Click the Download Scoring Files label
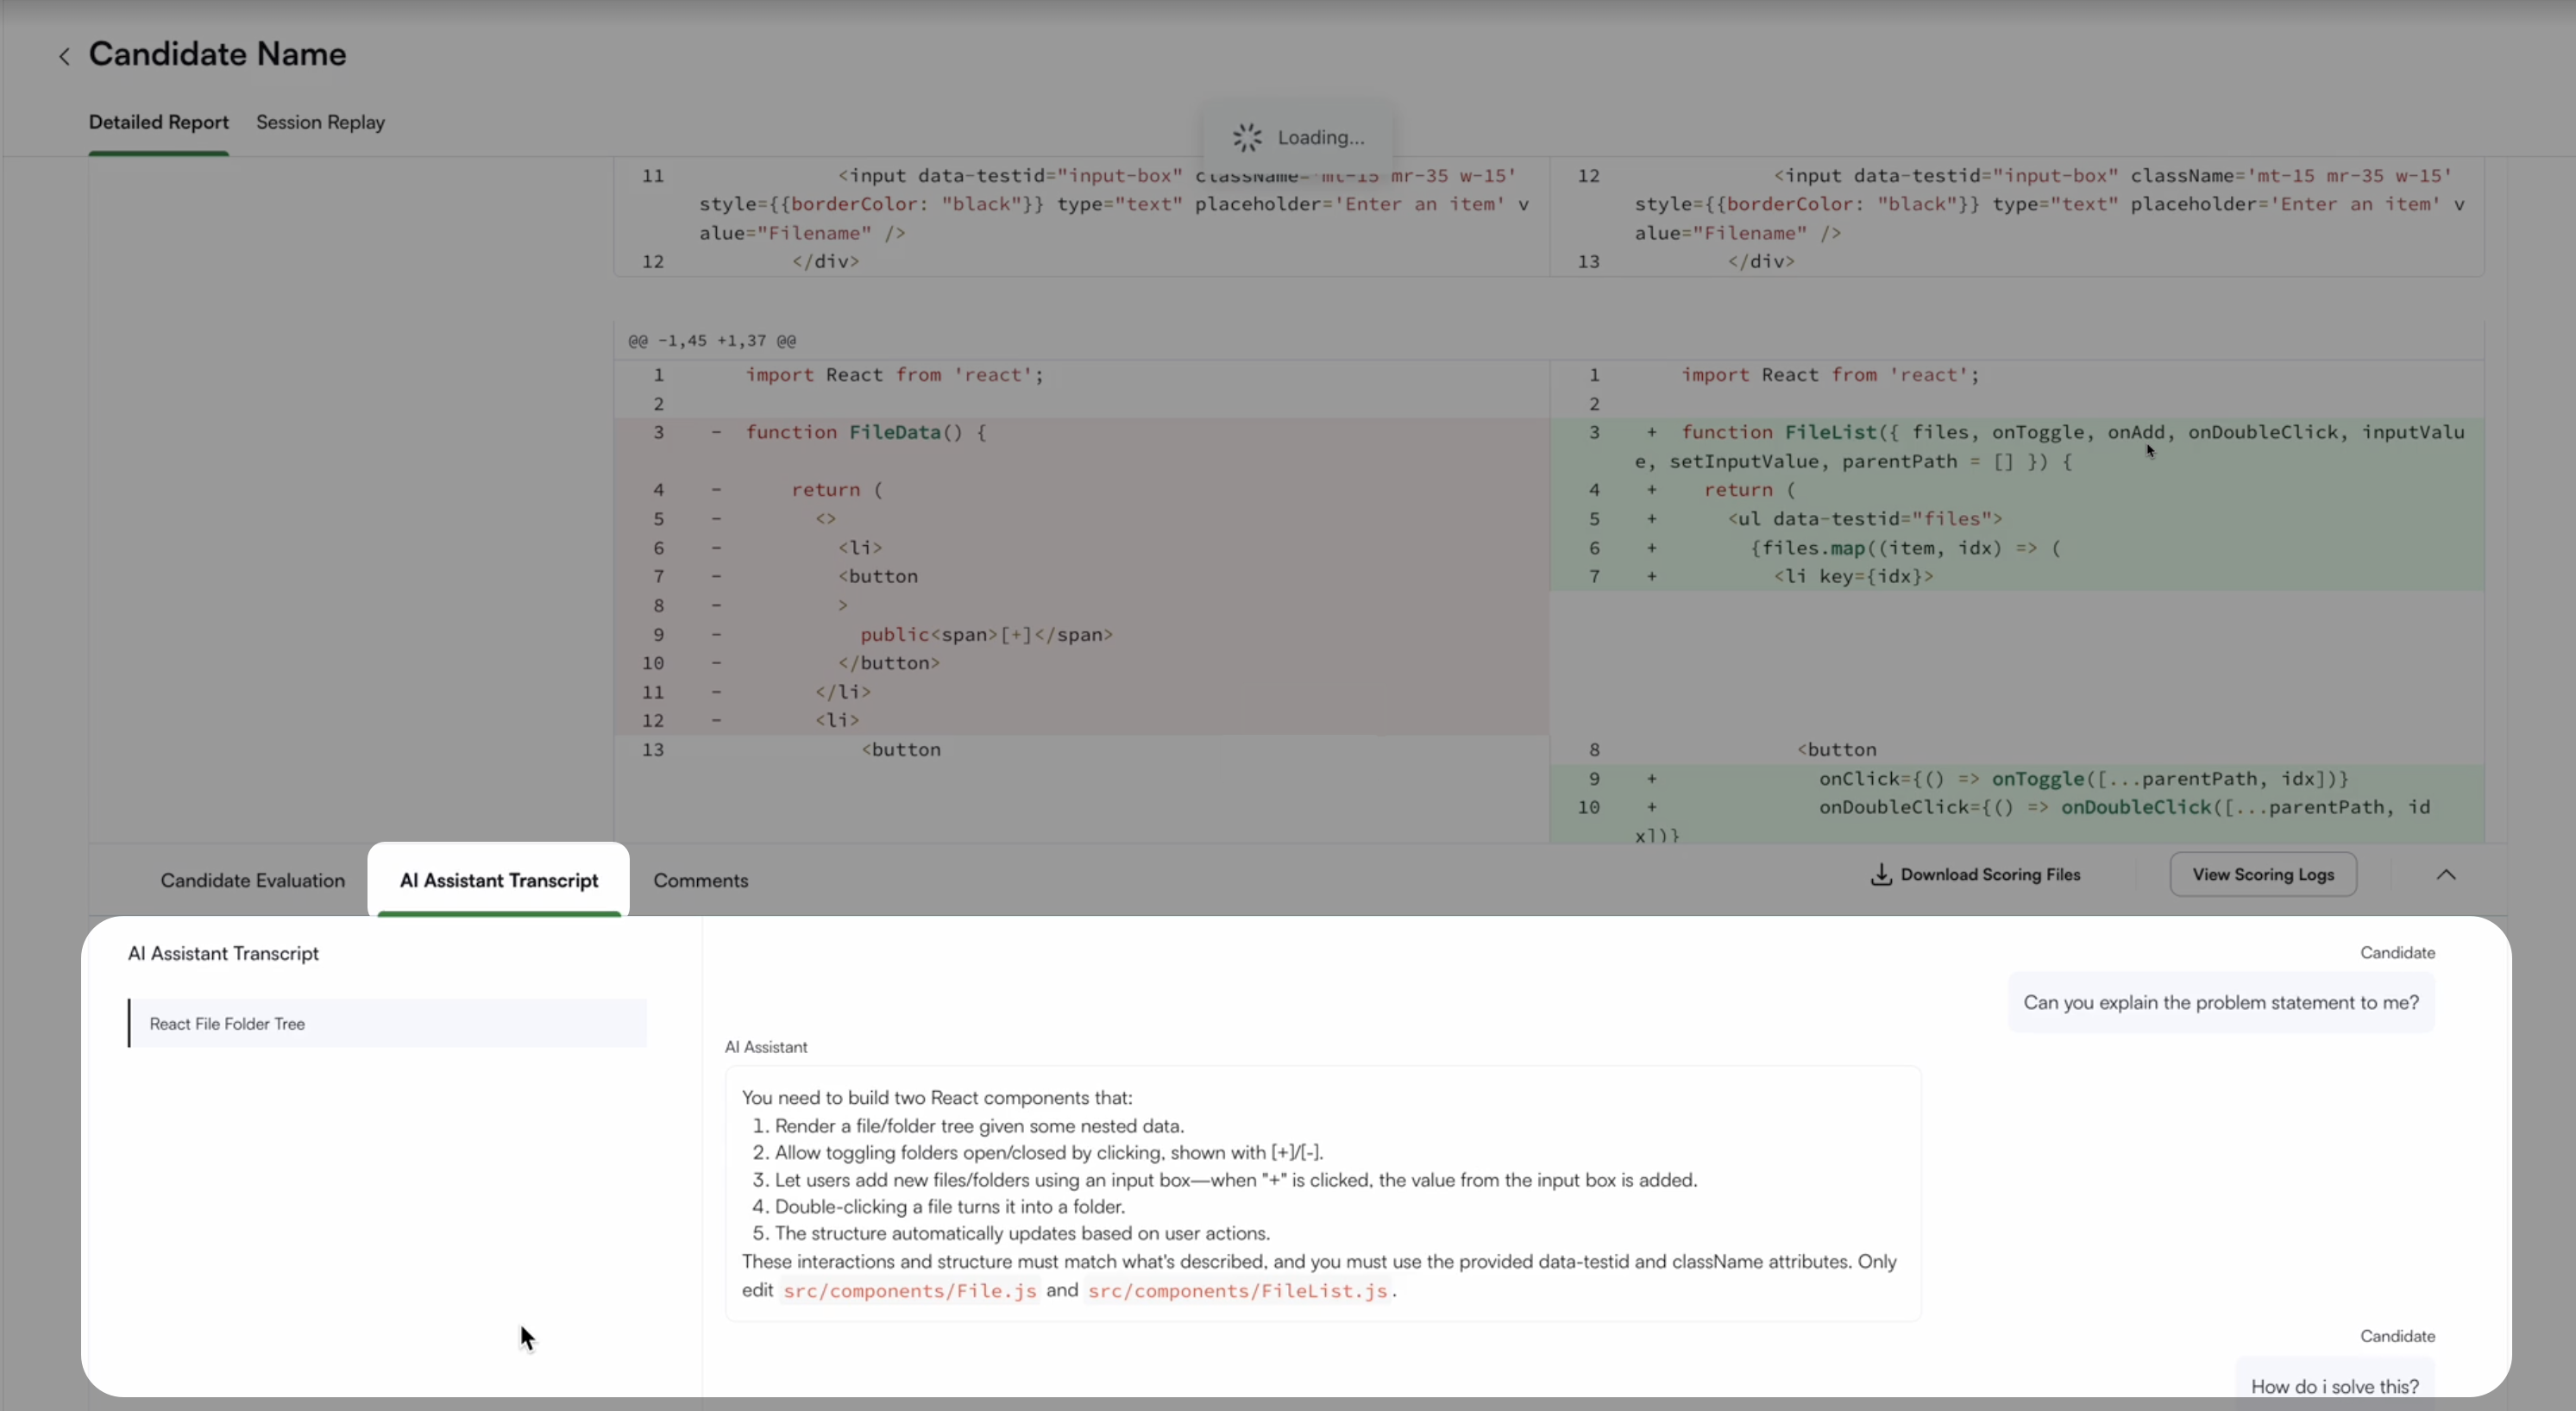This screenshot has width=2576, height=1411. point(1989,875)
